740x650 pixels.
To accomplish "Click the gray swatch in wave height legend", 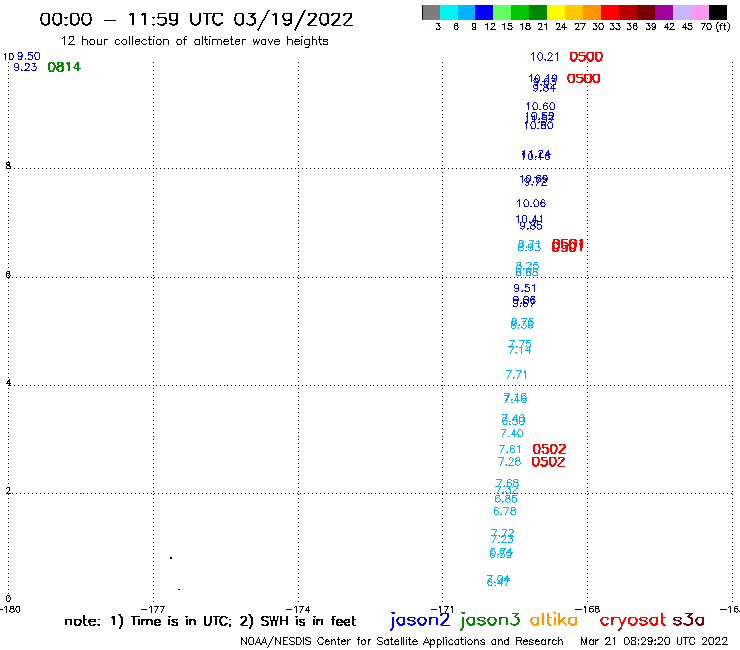I will (x=431, y=12).
